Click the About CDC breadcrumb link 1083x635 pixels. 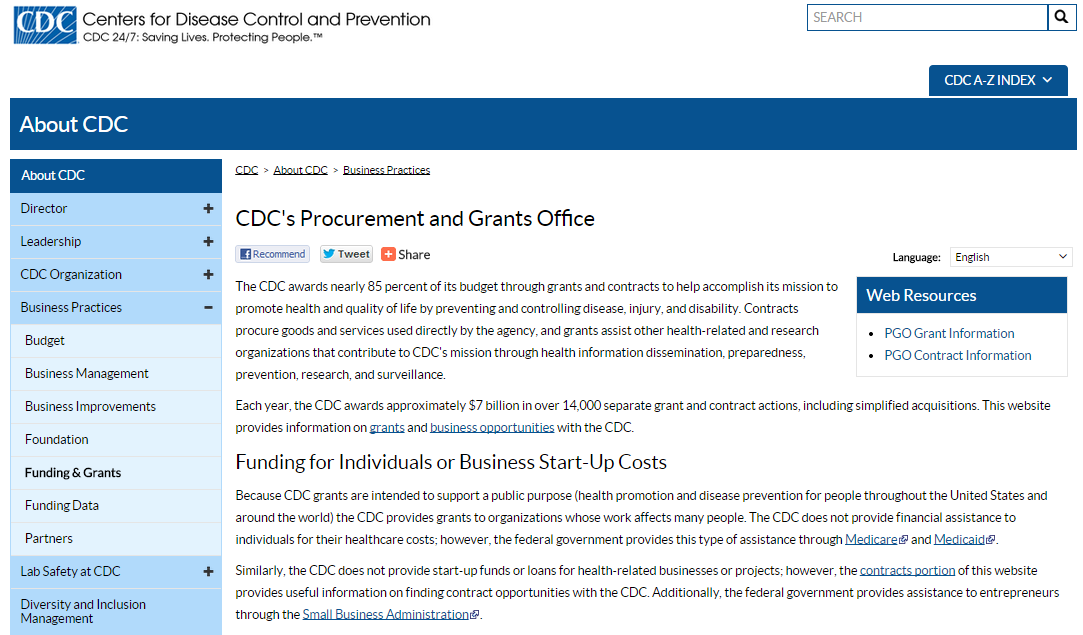pos(300,170)
